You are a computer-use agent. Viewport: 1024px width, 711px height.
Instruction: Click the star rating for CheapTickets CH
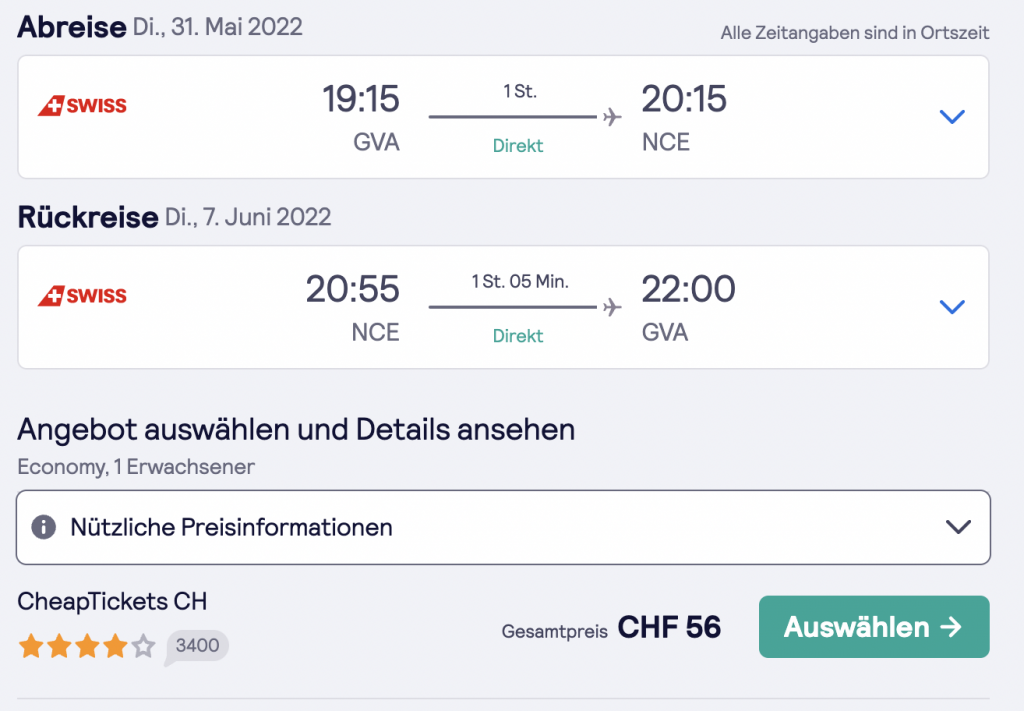[86, 647]
